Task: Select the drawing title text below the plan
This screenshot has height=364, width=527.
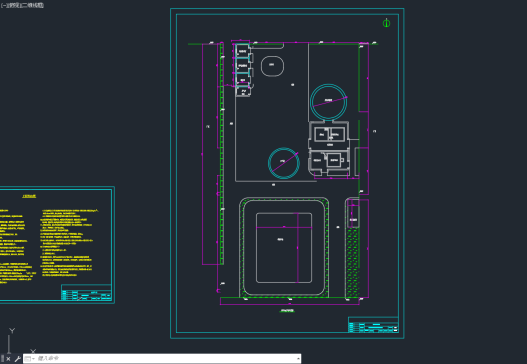Action: point(287,311)
